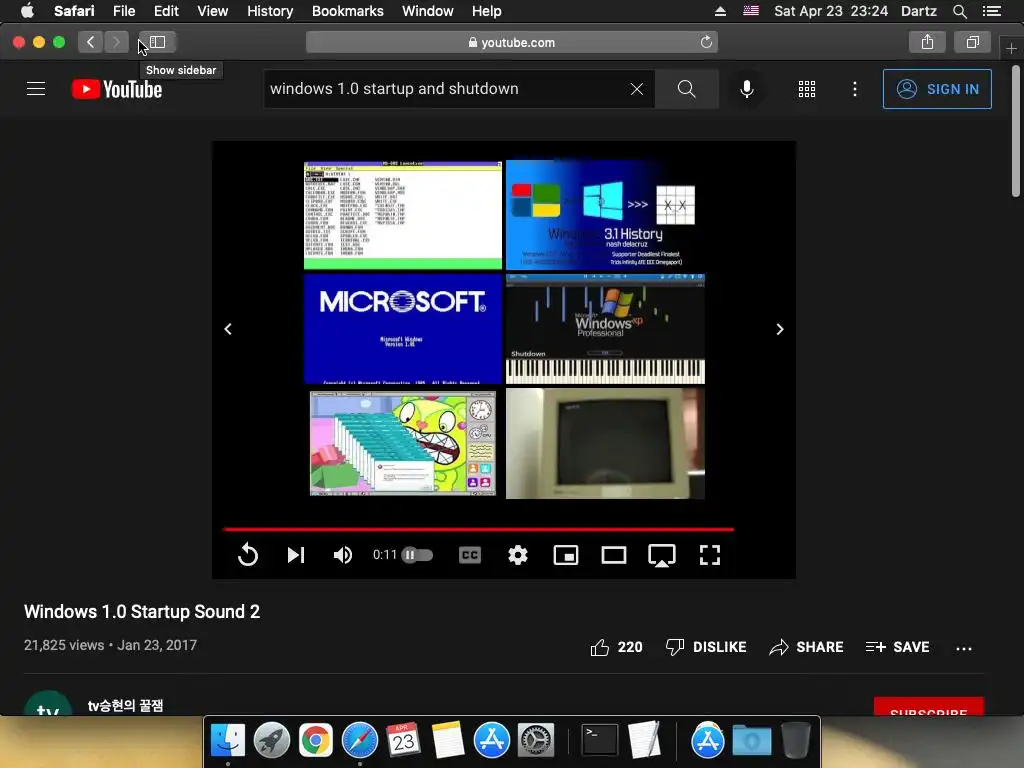The width and height of the screenshot is (1024, 768).
Task: Like the video with thumbs up
Action: 616,647
